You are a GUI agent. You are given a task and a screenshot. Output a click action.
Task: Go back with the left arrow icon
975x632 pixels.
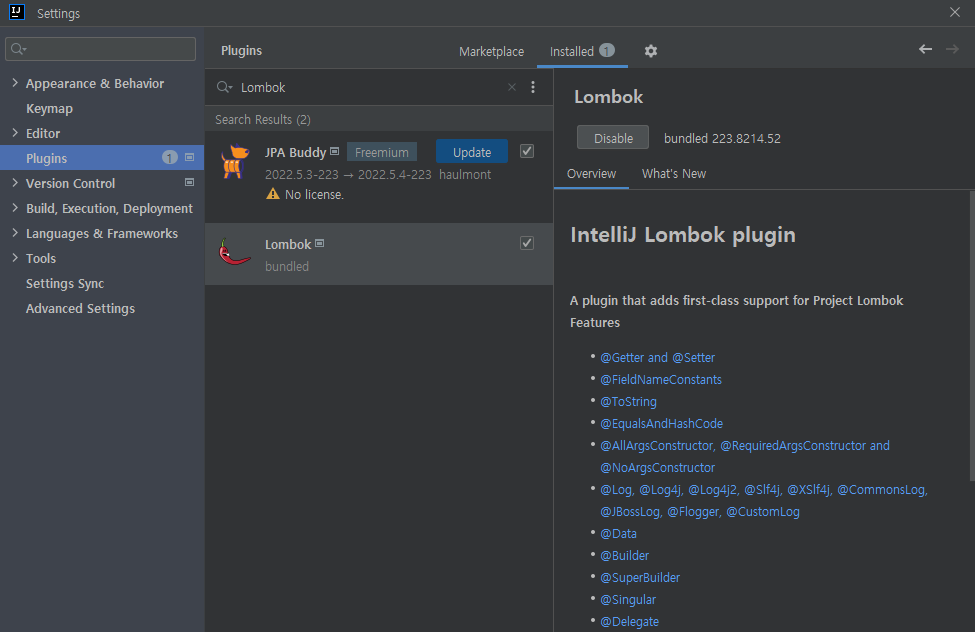(x=925, y=49)
